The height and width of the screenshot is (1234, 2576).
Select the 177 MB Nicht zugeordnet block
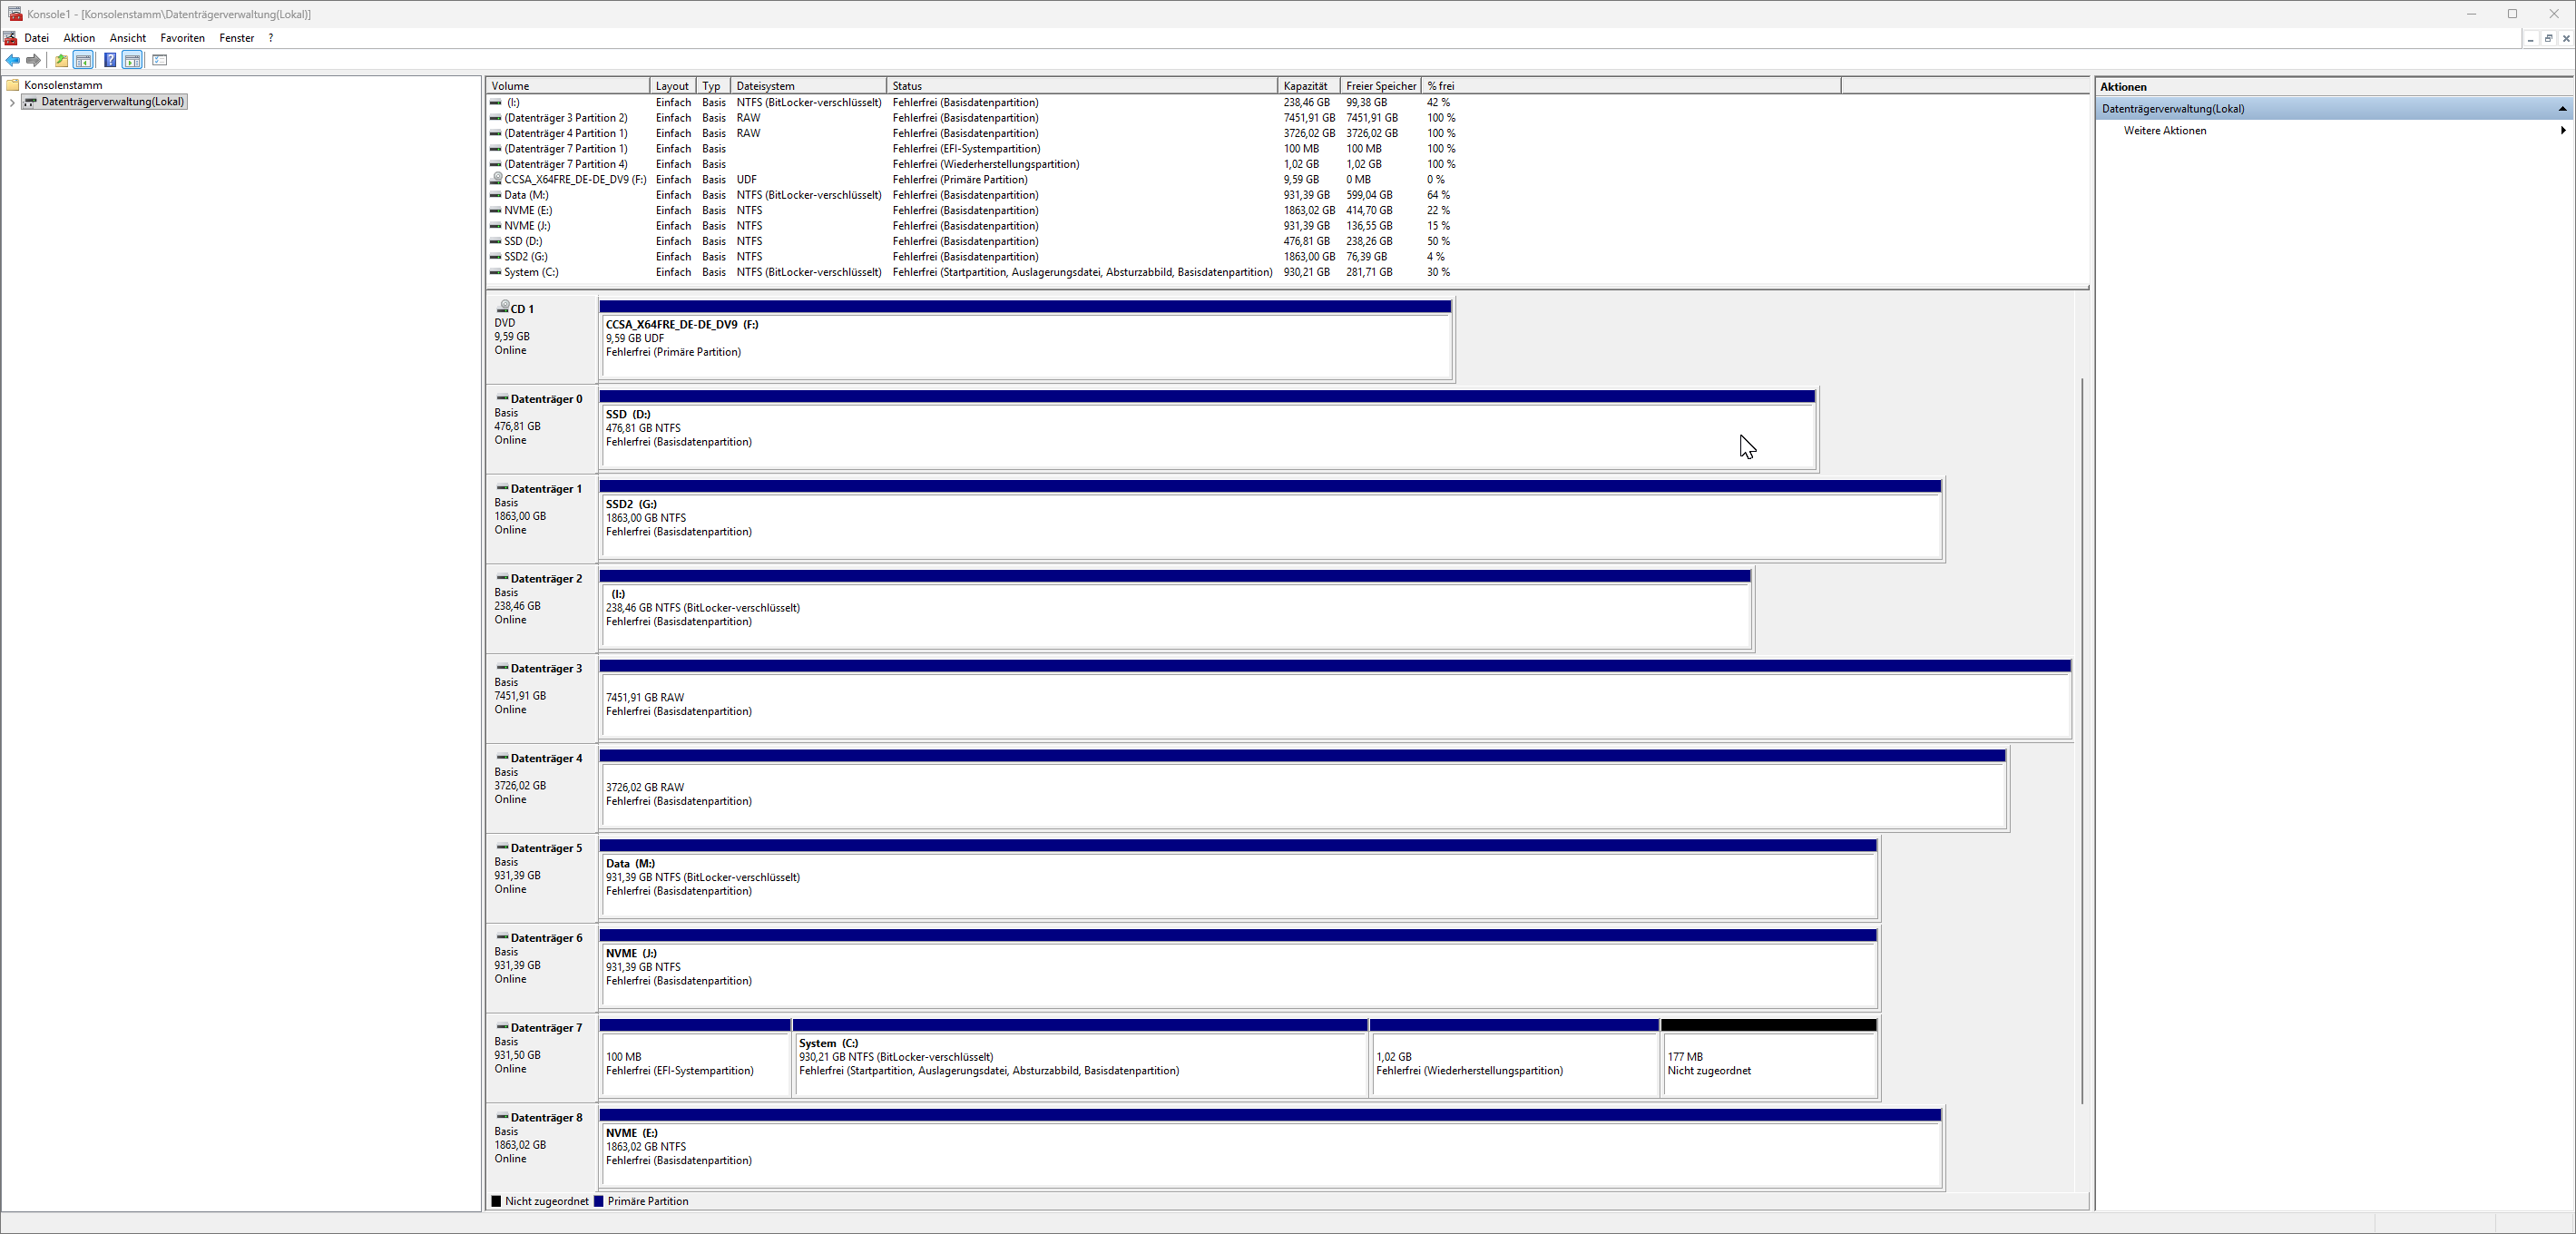tap(1769, 1058)
